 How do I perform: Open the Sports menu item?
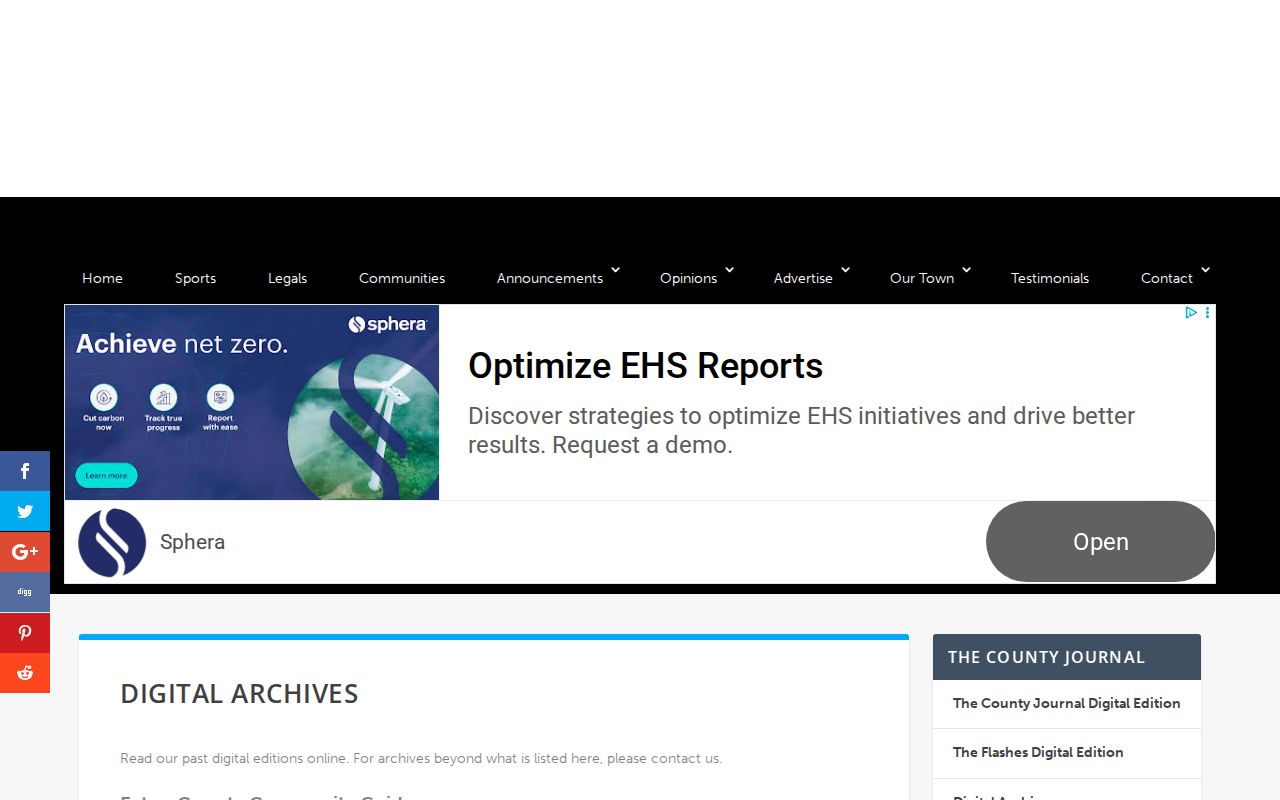[x=195, y=278]
